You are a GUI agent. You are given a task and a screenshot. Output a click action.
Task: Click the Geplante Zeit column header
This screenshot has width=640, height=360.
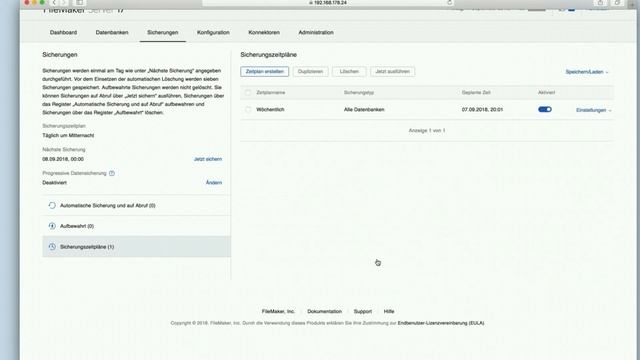coord(476,93)
